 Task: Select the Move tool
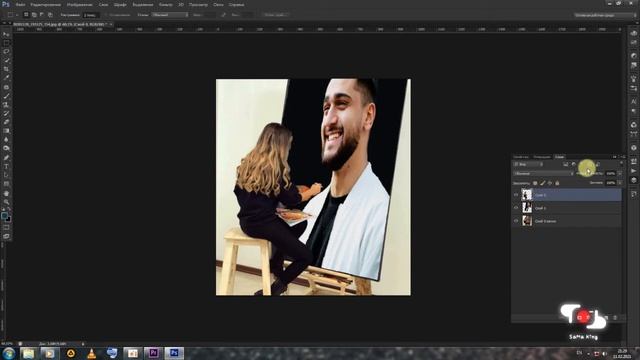tap(6, 34)
